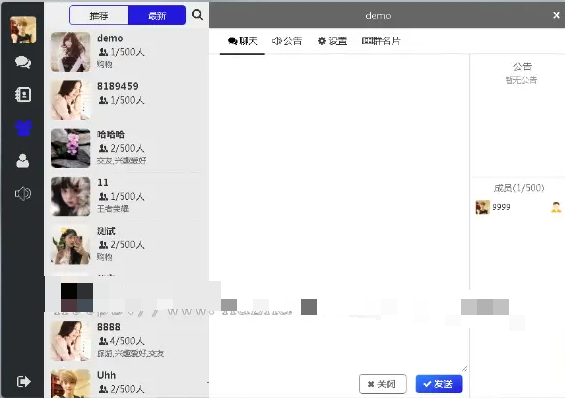Open the 8888 group avatar thumbnail
The height and width of the screenshot is (398, 565).
(x=71, y=341)
